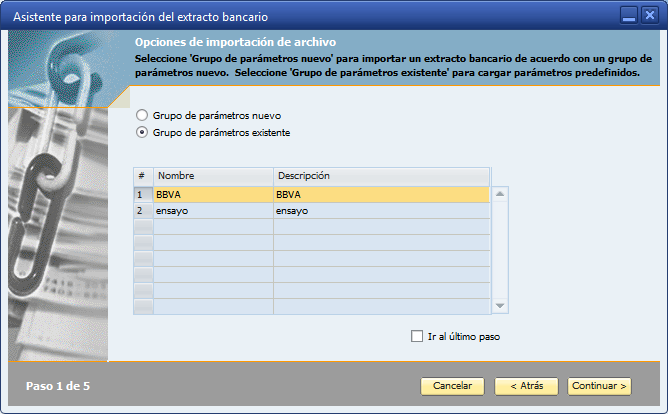Screen dimensions: 668x414
Task: Select row number 2 in the table
Action: [x=142, y=212]
